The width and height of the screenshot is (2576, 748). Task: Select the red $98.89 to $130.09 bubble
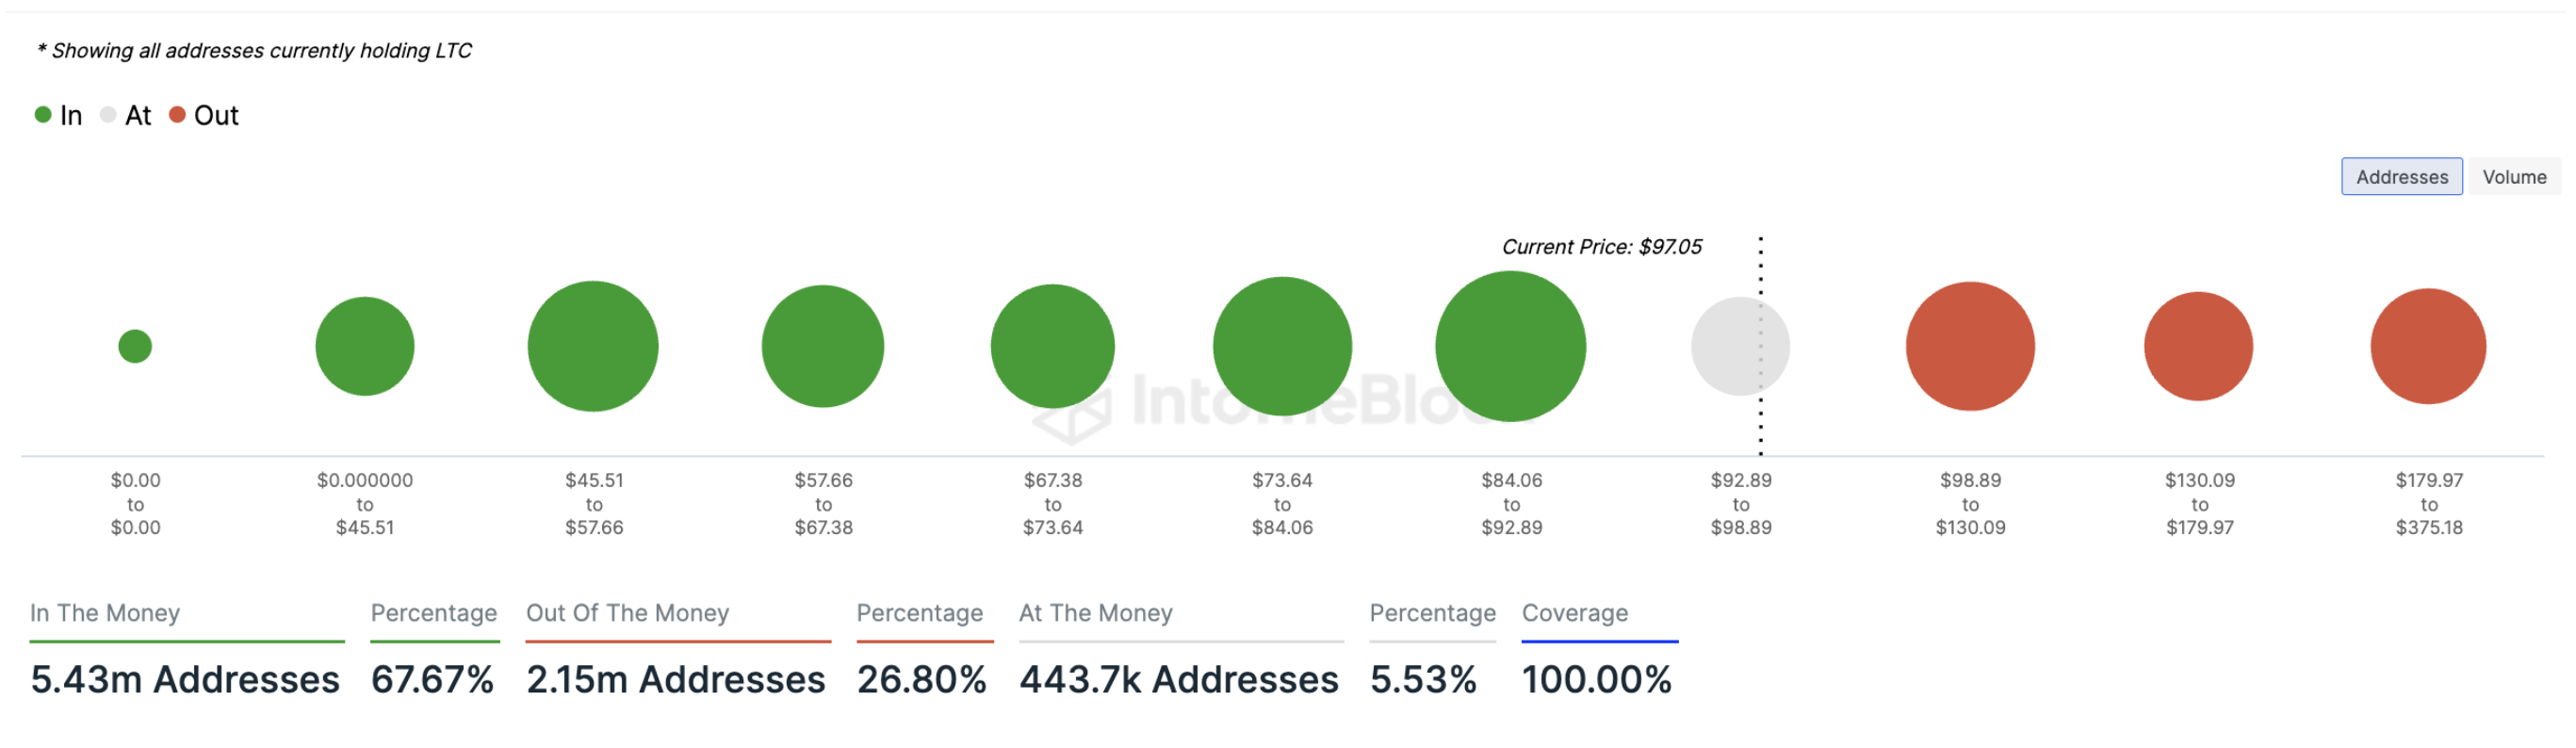click(x=1970, y=347)
